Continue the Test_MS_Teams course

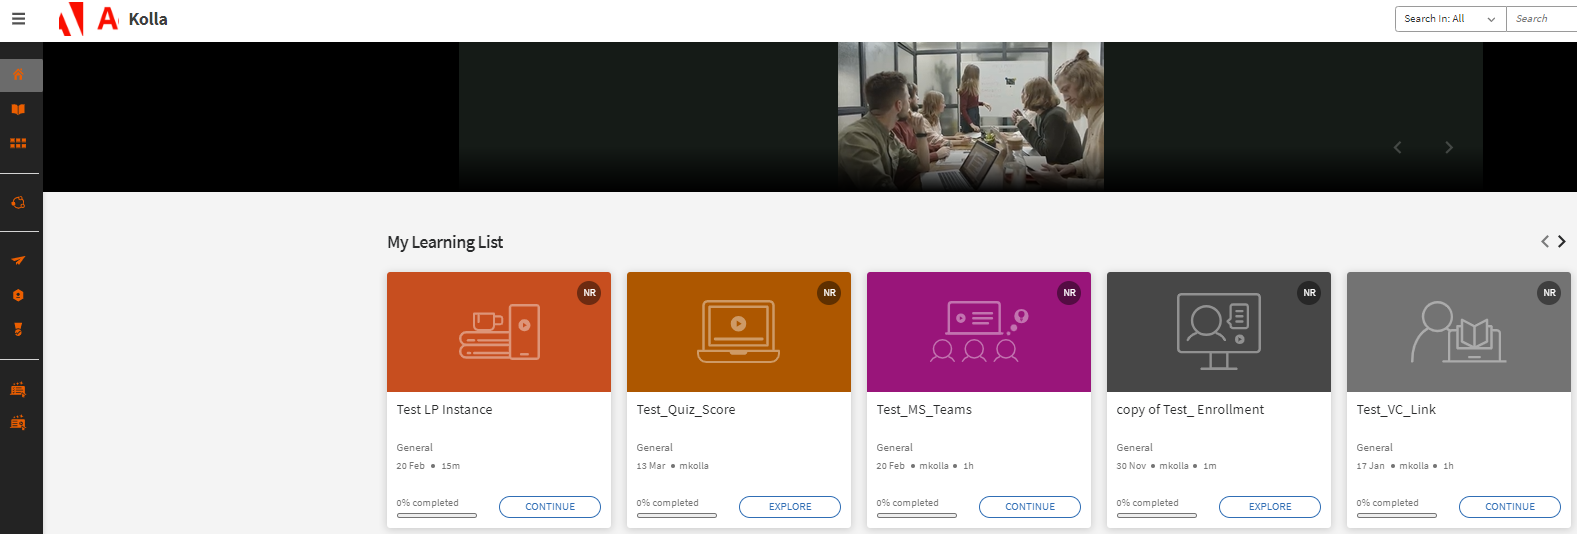point(1029,507)
